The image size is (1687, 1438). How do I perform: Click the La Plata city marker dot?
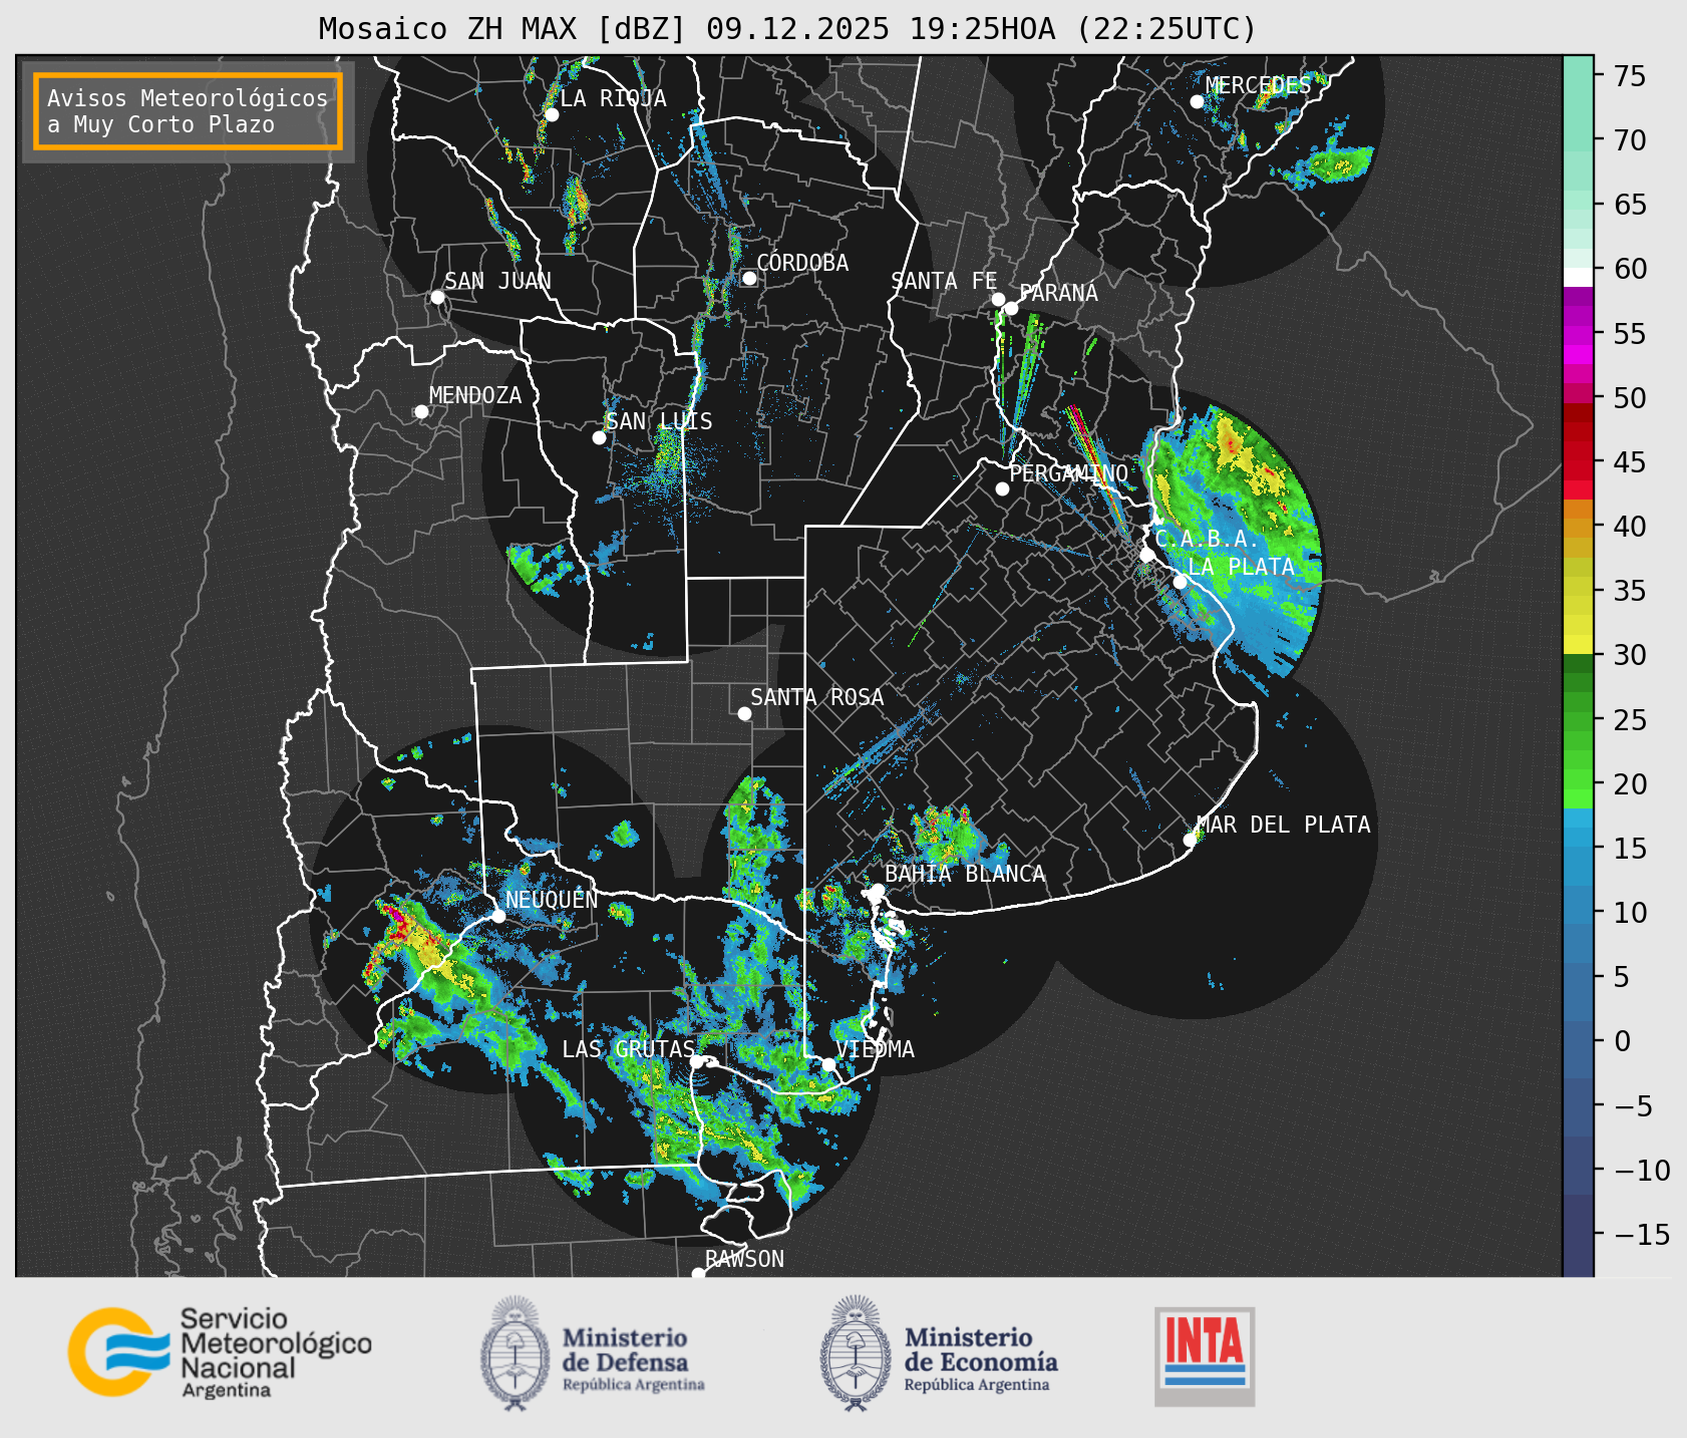click(x=1180, y=582)
